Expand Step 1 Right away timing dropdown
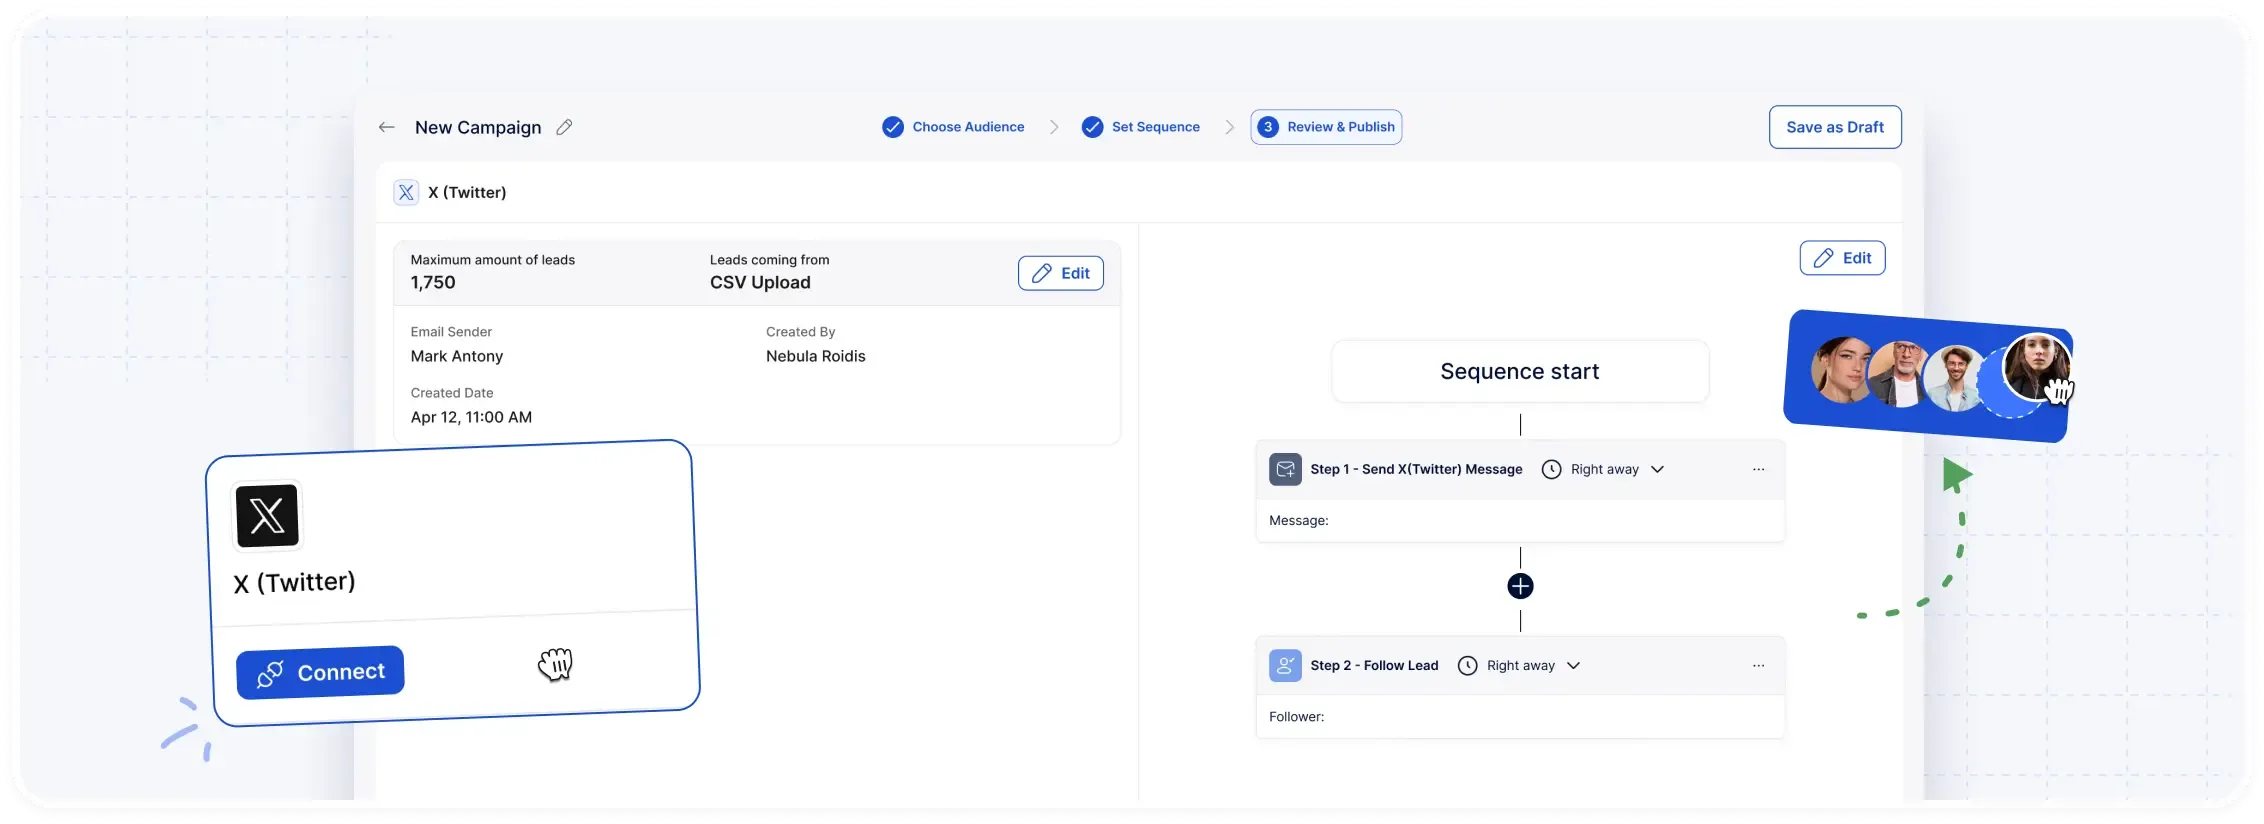2264x824 pixels. pos(1657,469)
